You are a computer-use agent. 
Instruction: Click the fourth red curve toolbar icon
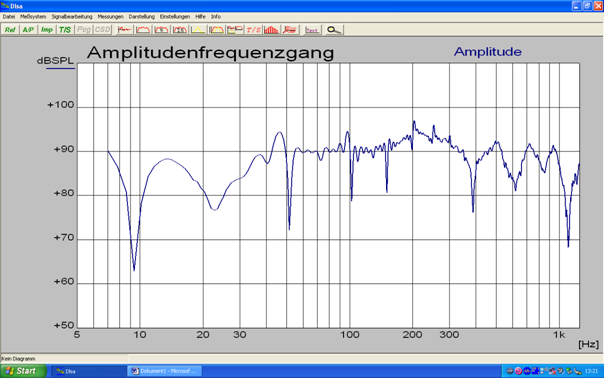pos(180,30)
